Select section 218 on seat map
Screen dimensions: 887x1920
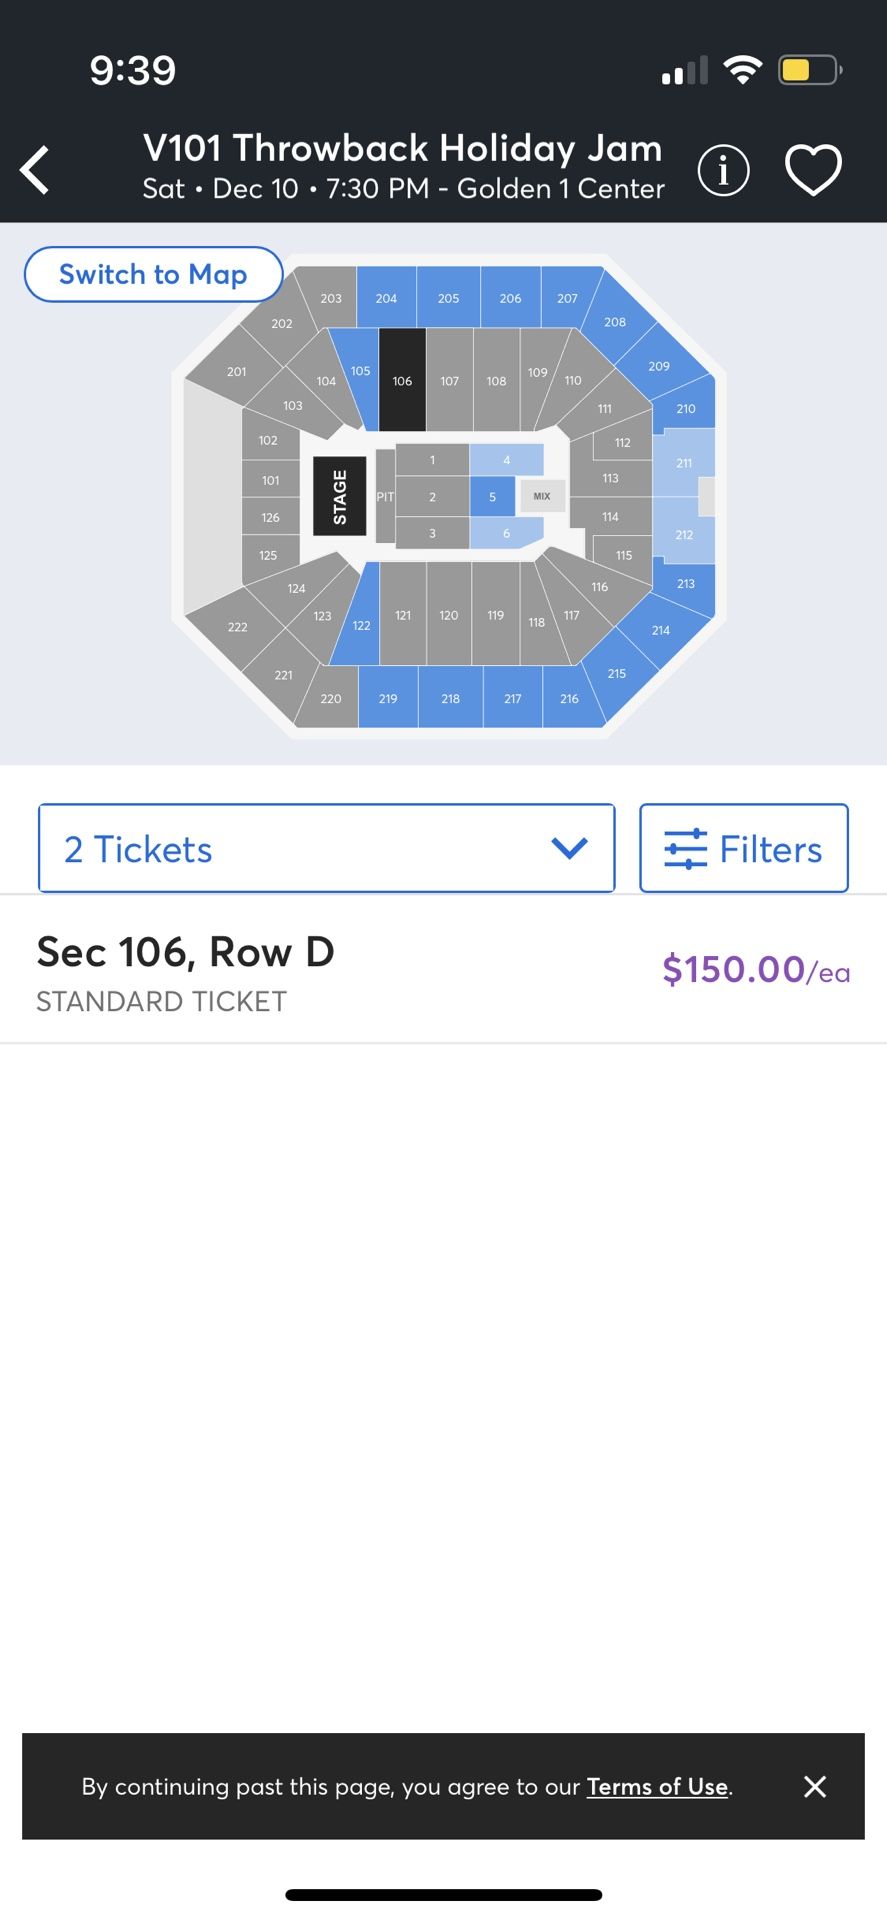coord(450,698)
